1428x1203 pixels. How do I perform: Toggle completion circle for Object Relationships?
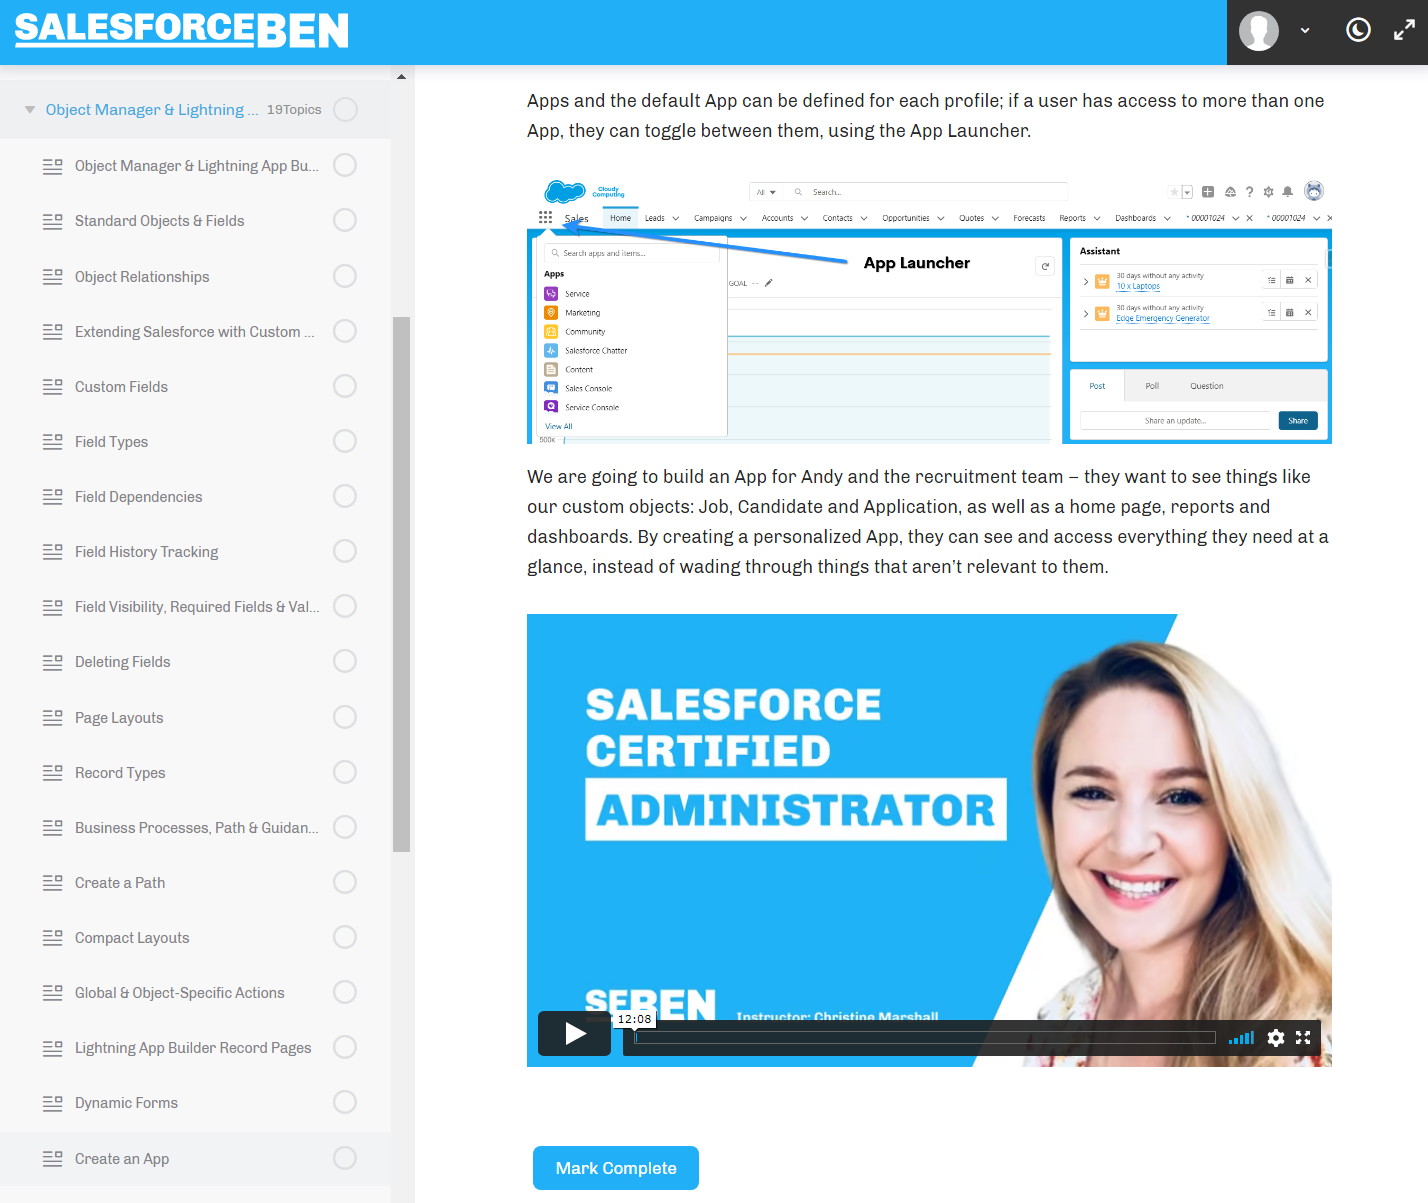click(345, 276)
